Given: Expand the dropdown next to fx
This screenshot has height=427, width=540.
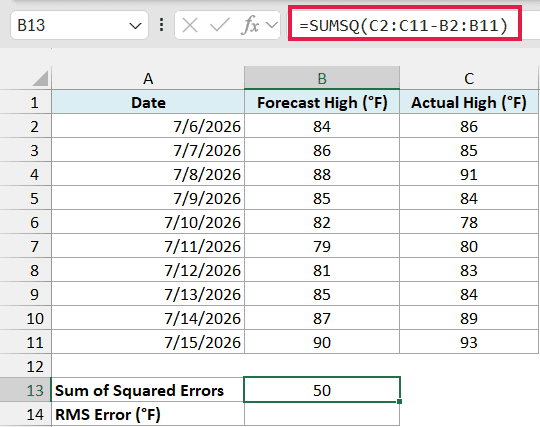Looking at the screenshot, I should pyautogui.click(x=272, y=25).
